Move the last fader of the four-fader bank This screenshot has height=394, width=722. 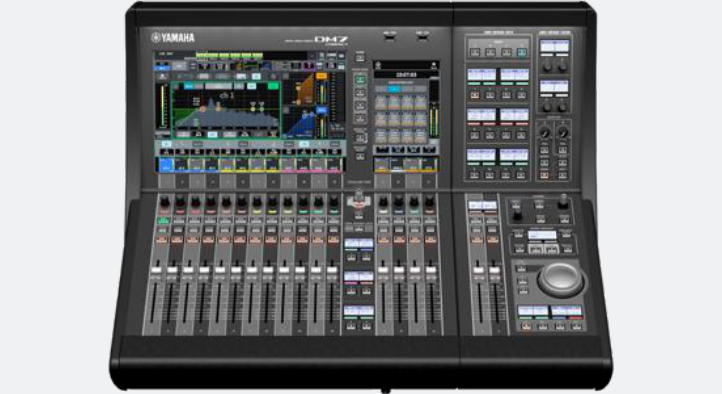[431, 269]
